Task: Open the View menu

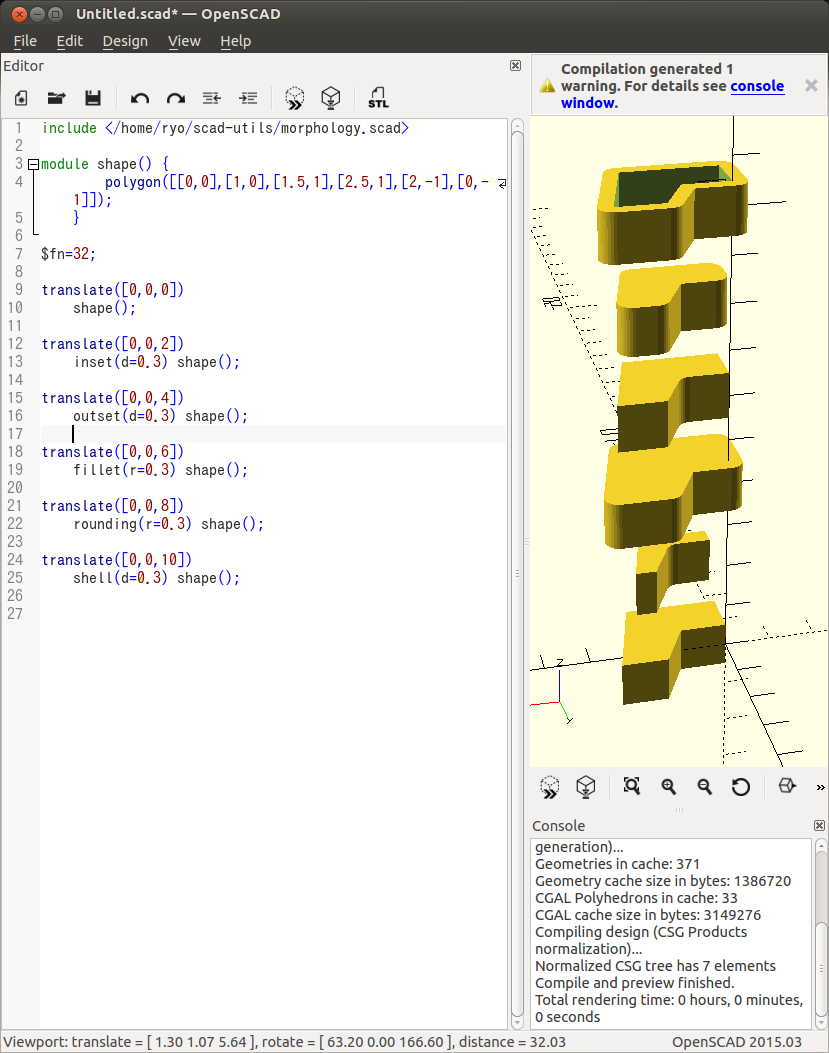Action: tap(184, 41)
